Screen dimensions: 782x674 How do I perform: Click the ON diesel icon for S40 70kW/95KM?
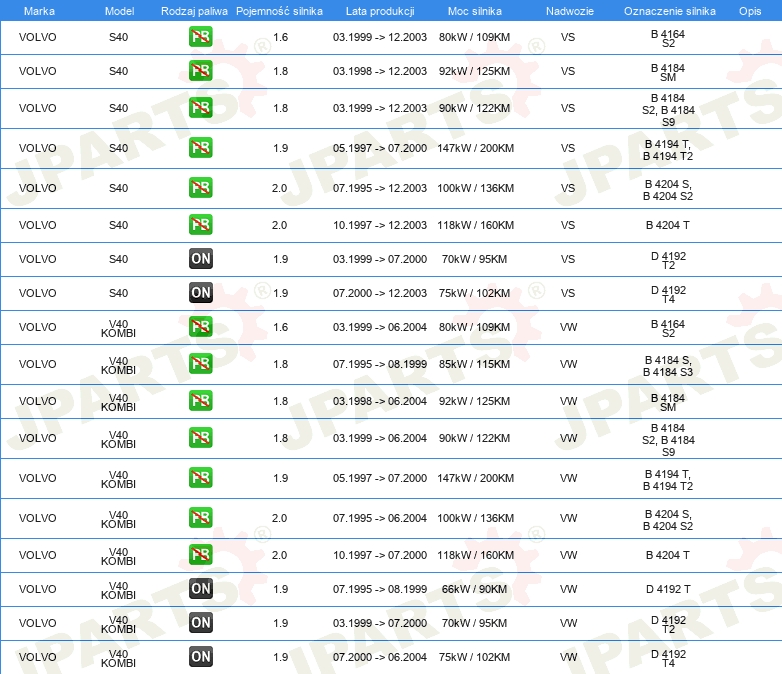[x=200, y=259]
